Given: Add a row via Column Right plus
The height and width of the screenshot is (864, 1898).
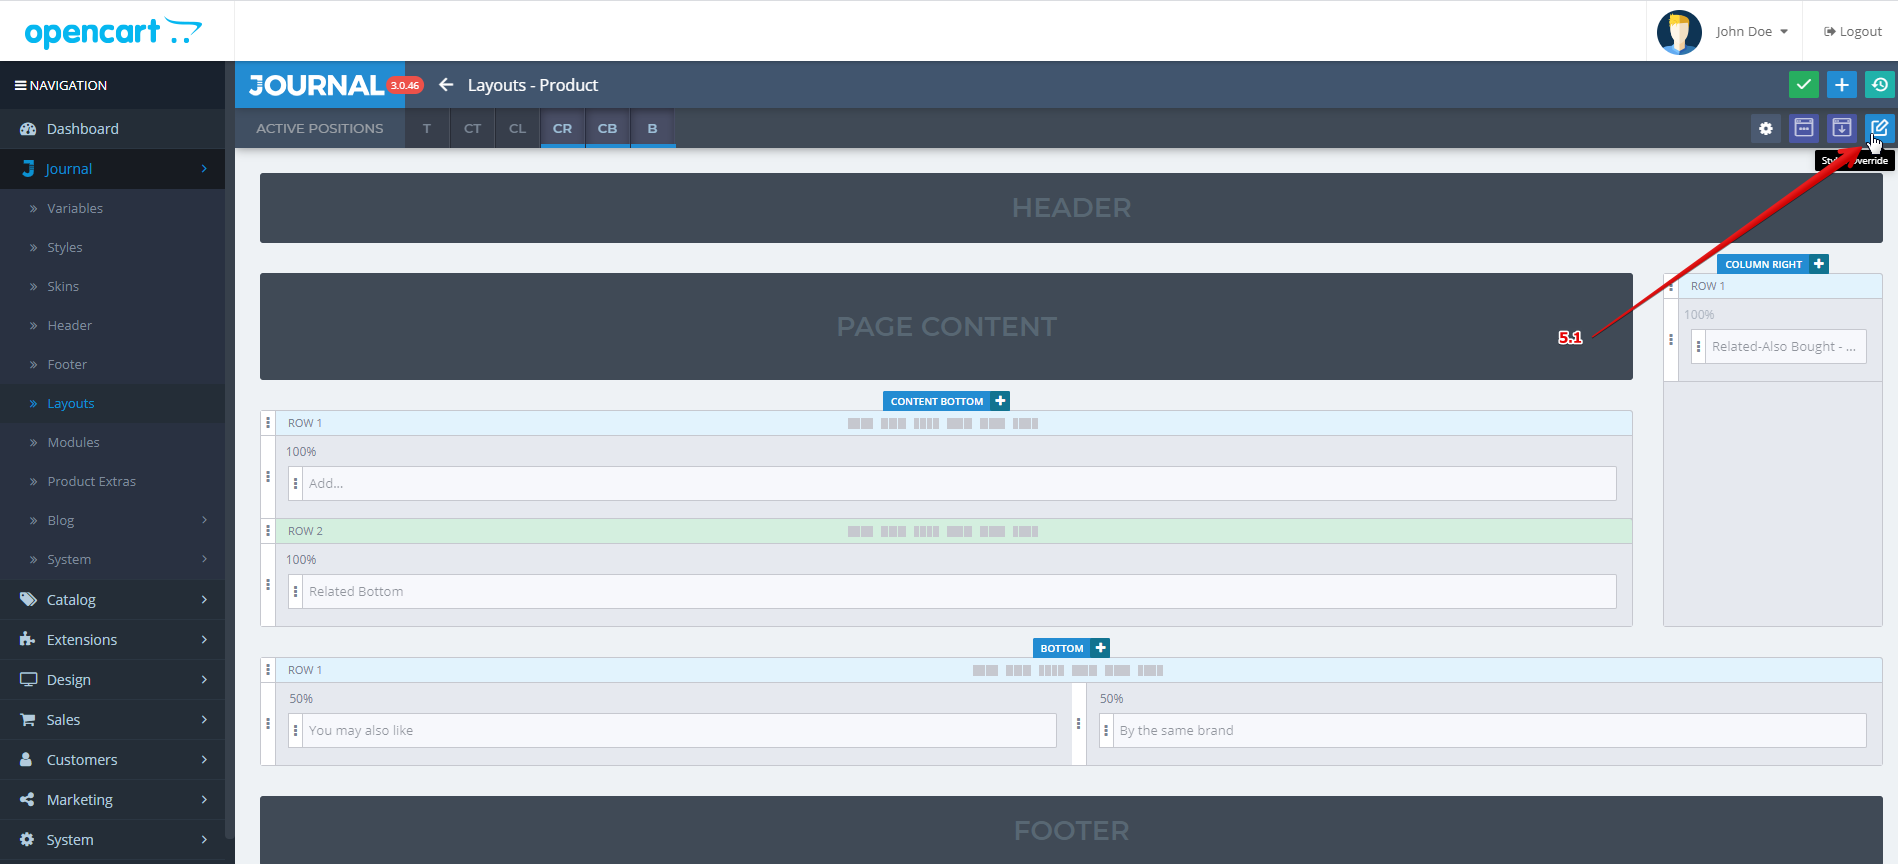Looking at the screenshot, I should (x=1819, y=264).
